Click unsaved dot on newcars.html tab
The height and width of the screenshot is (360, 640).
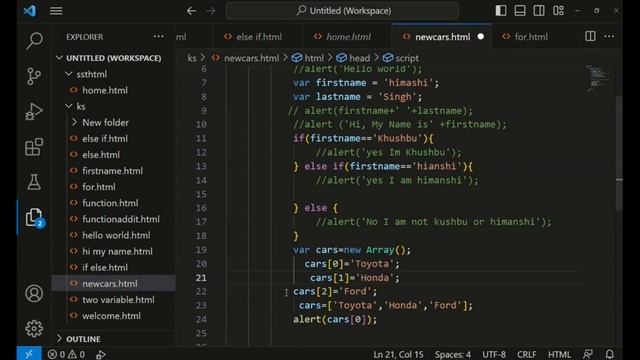(481, 37)
